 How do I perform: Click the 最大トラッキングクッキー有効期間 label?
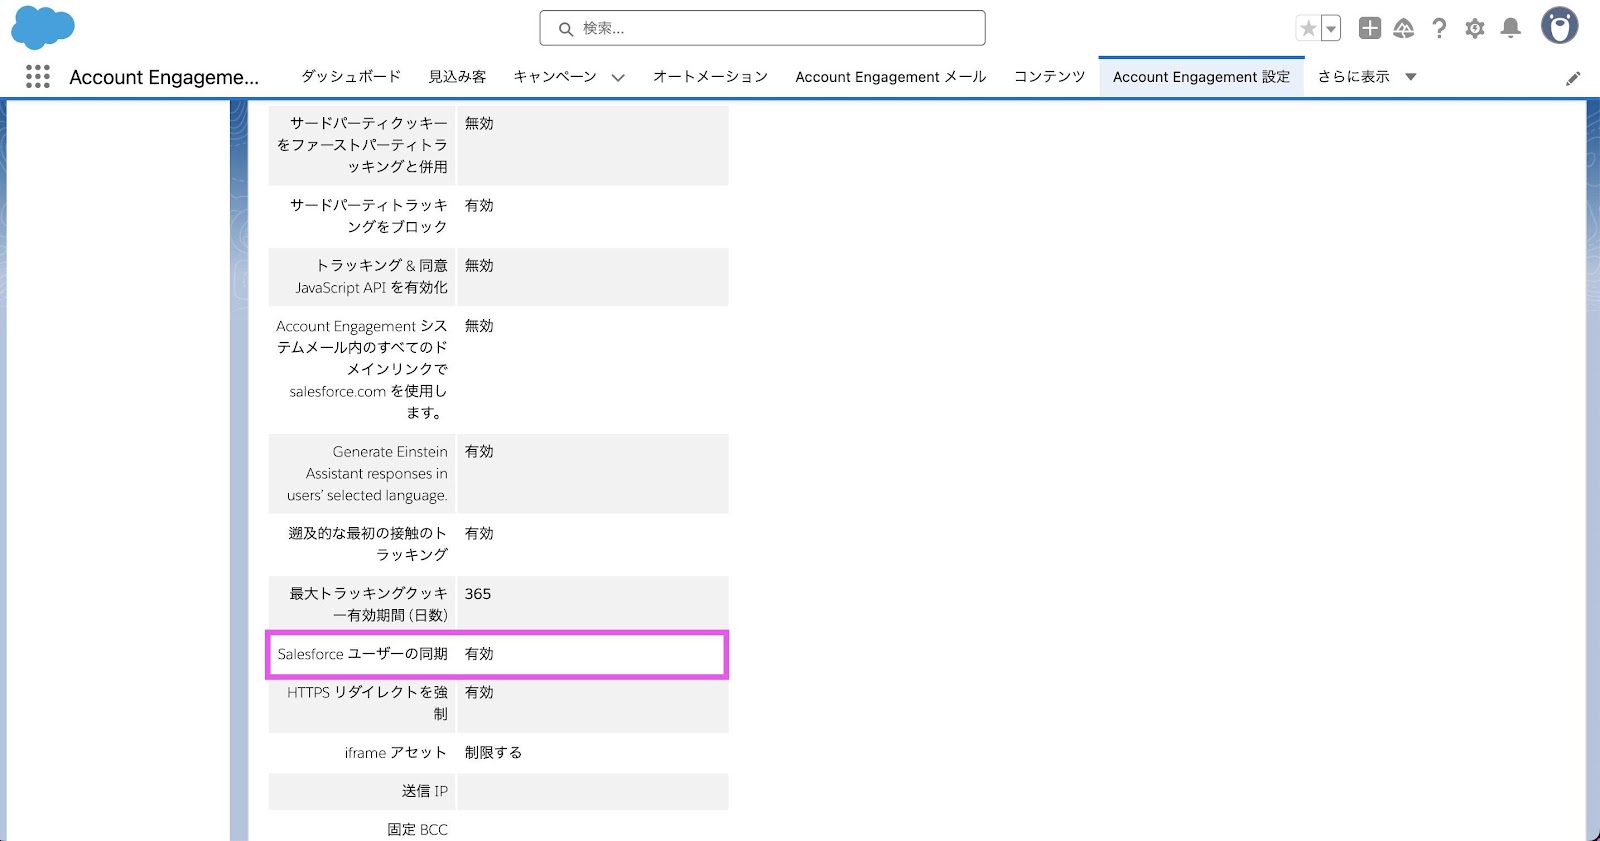pos(368,604)
